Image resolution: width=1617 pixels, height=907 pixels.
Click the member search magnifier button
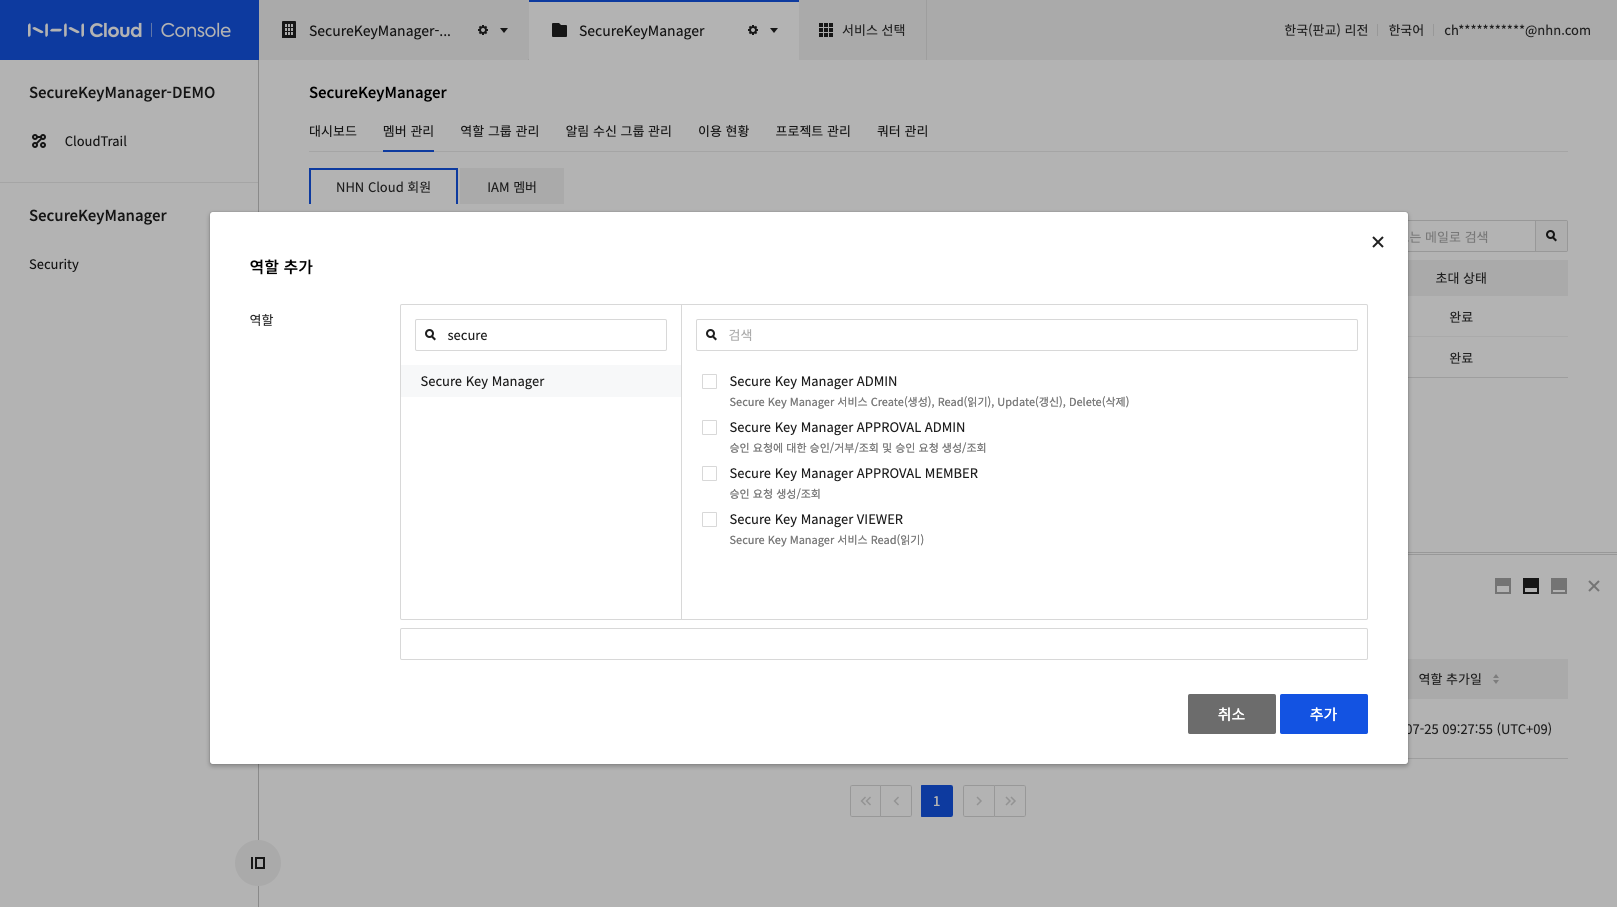click(x=1552, y=236)
